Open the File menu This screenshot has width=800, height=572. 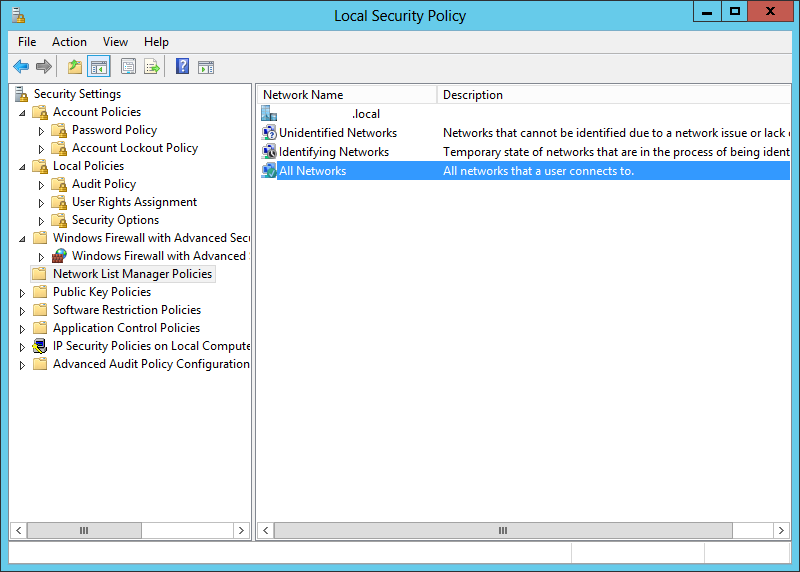[x=27, y=42]
